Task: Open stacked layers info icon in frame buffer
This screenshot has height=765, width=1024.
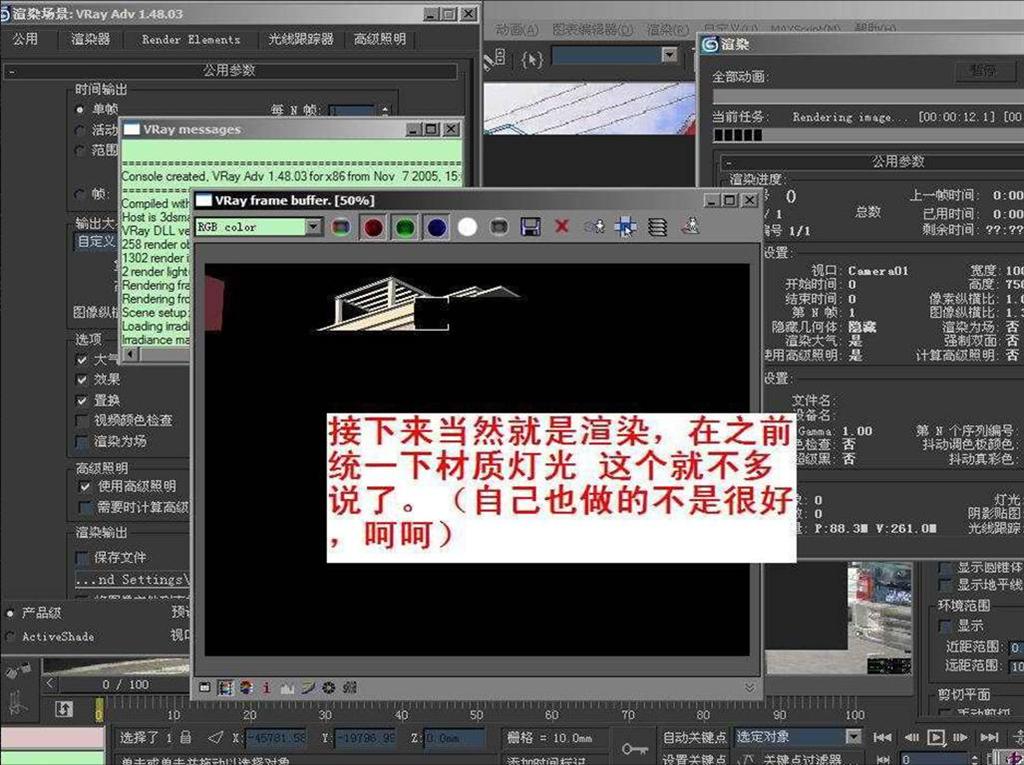Action: click(x=657, y=227)
